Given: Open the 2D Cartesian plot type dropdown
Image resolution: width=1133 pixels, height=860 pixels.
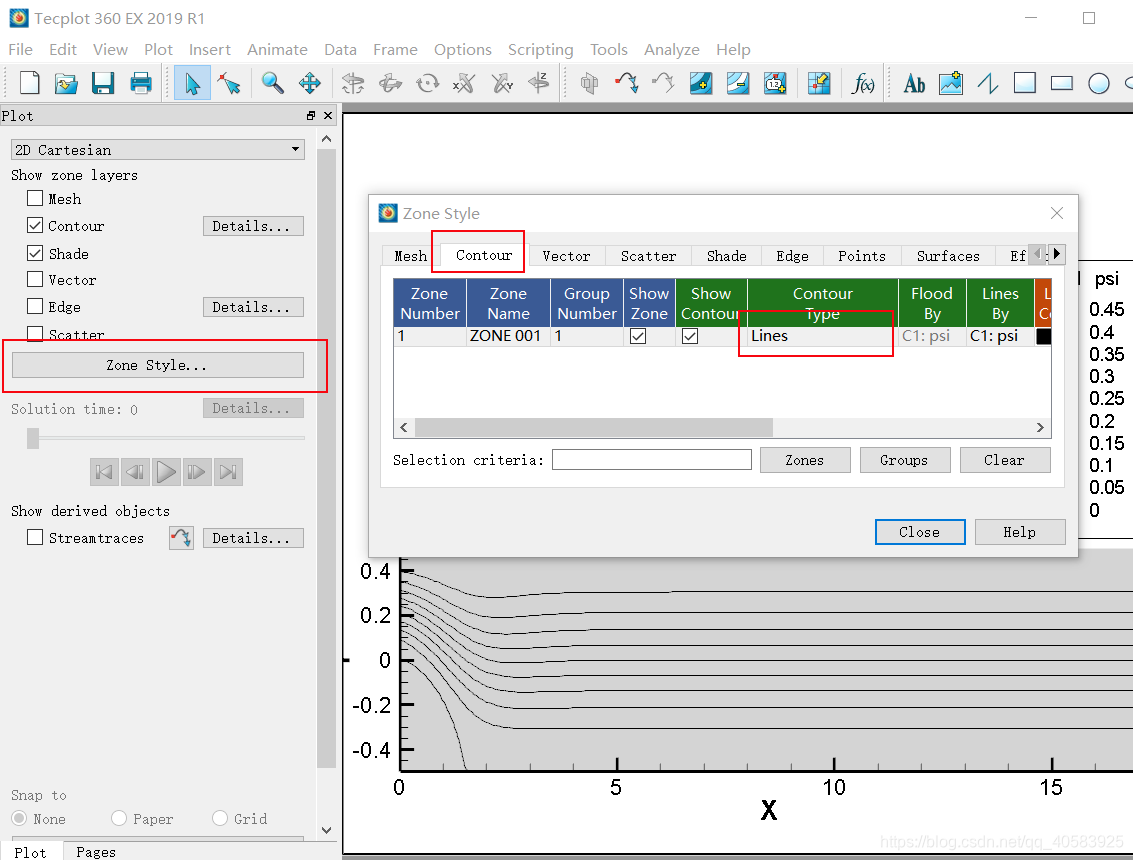Looking at the screenshot, I should tap(158, 150).
